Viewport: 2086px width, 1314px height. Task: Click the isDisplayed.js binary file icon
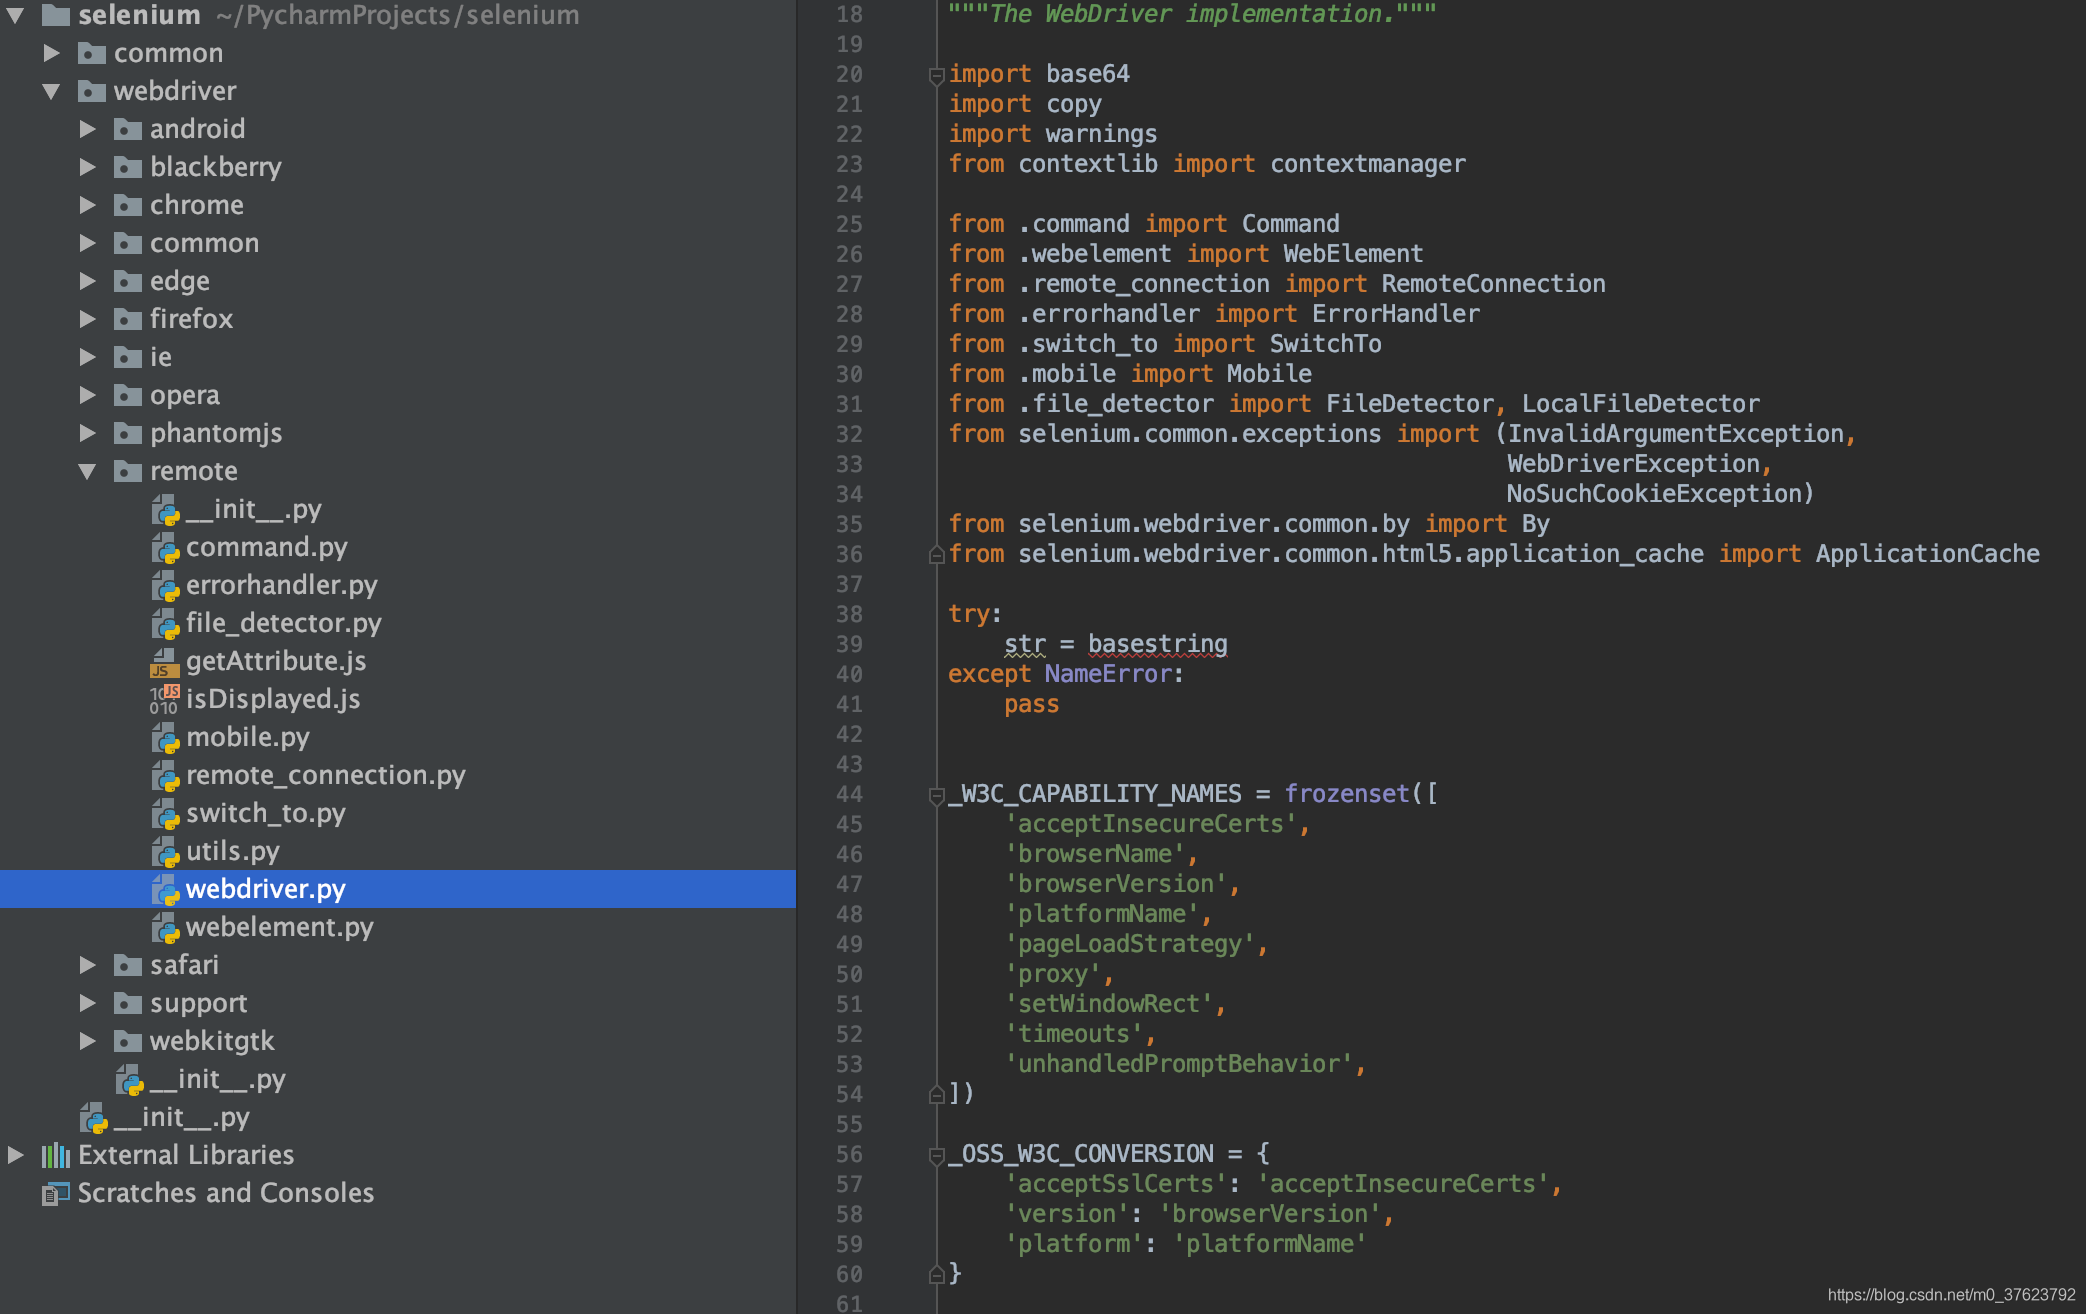coord(165,699)
